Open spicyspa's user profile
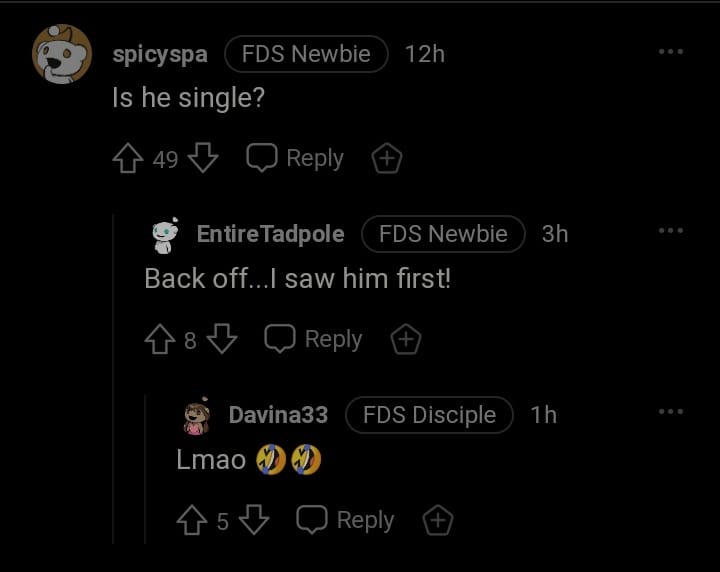The image size is (720, 572). [160, 54]
